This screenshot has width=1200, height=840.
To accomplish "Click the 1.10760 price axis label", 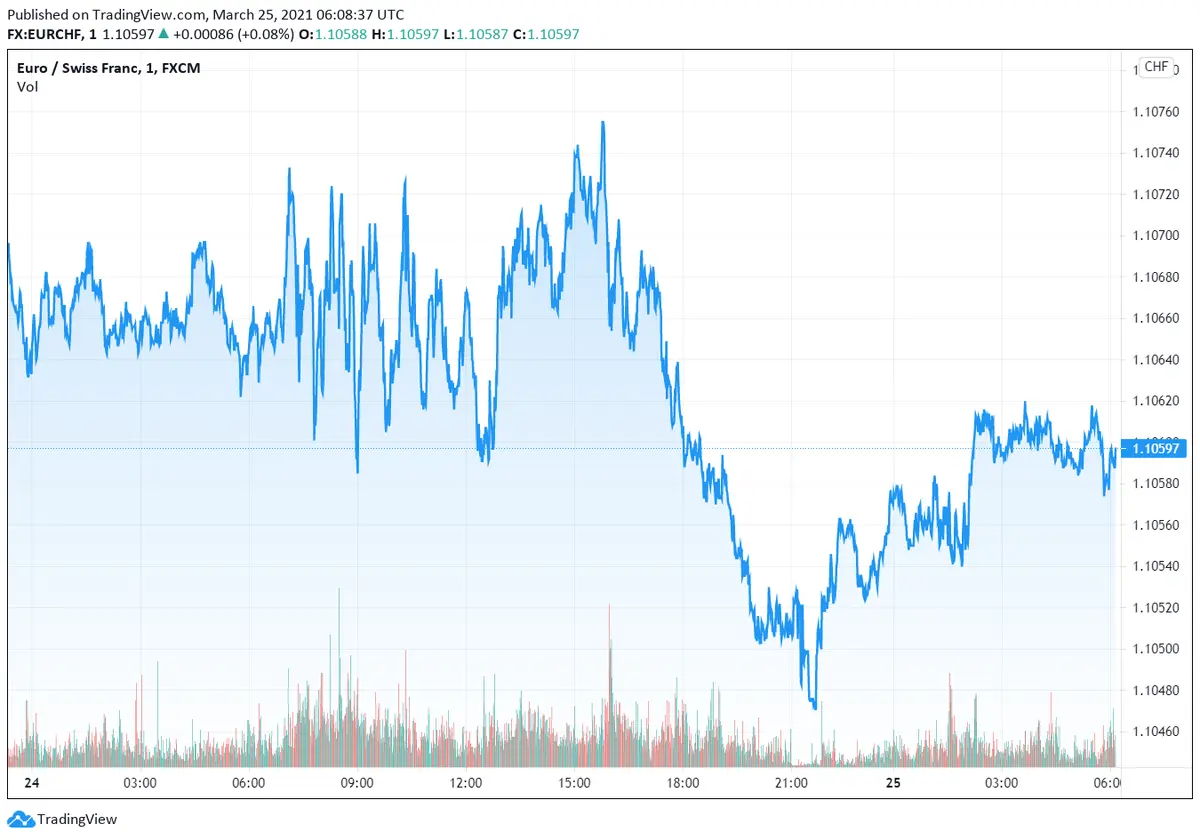I will 1156,111.
